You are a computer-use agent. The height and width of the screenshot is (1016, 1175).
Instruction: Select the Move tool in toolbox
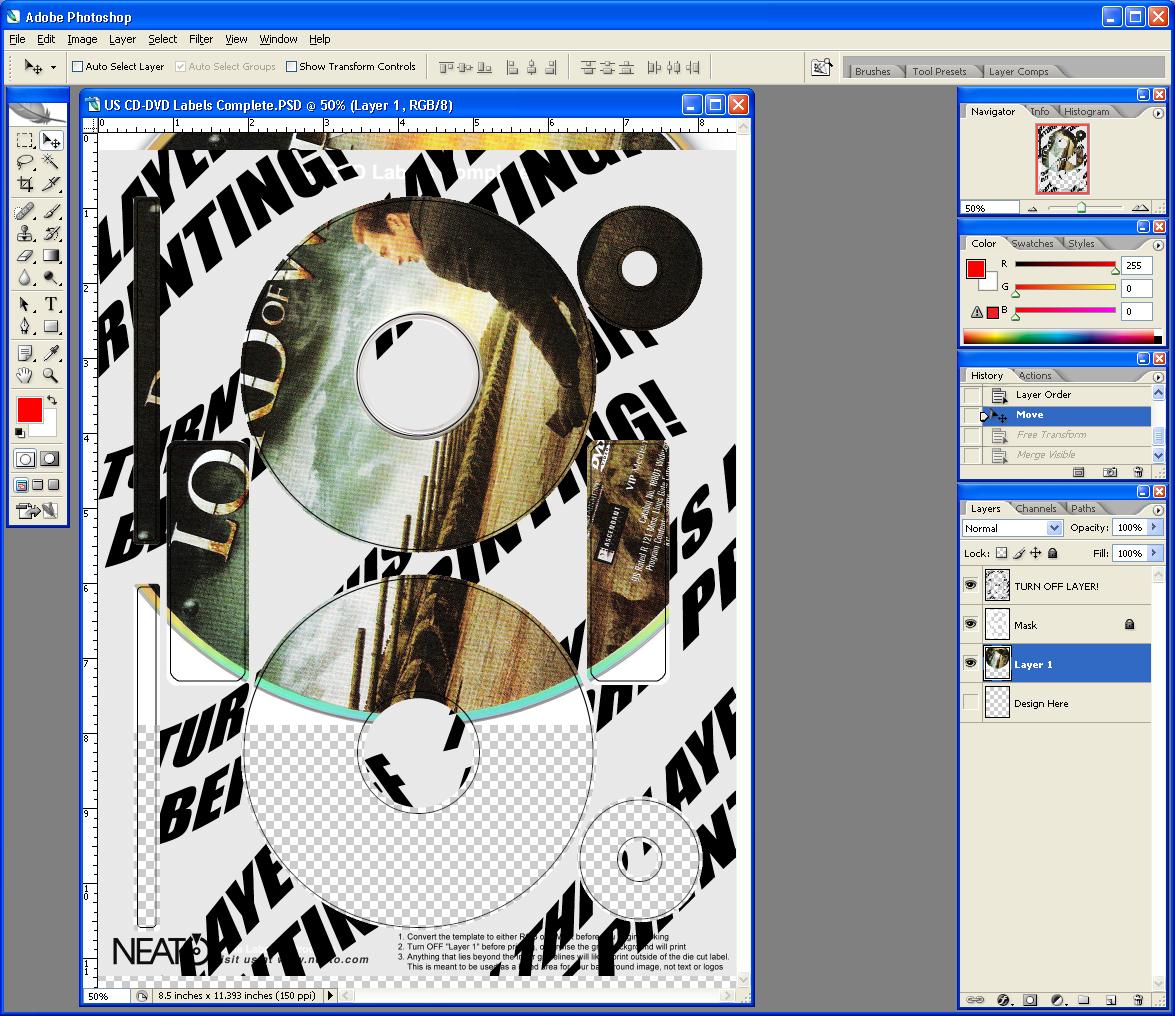coord(51,140)
